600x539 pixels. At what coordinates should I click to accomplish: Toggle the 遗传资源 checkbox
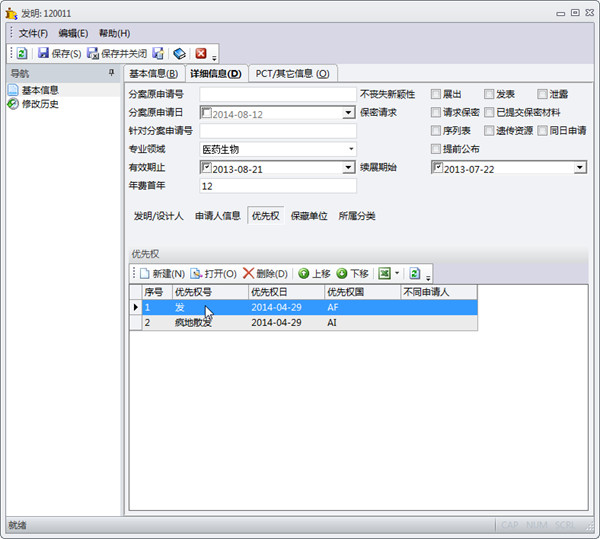click(489, 130)
